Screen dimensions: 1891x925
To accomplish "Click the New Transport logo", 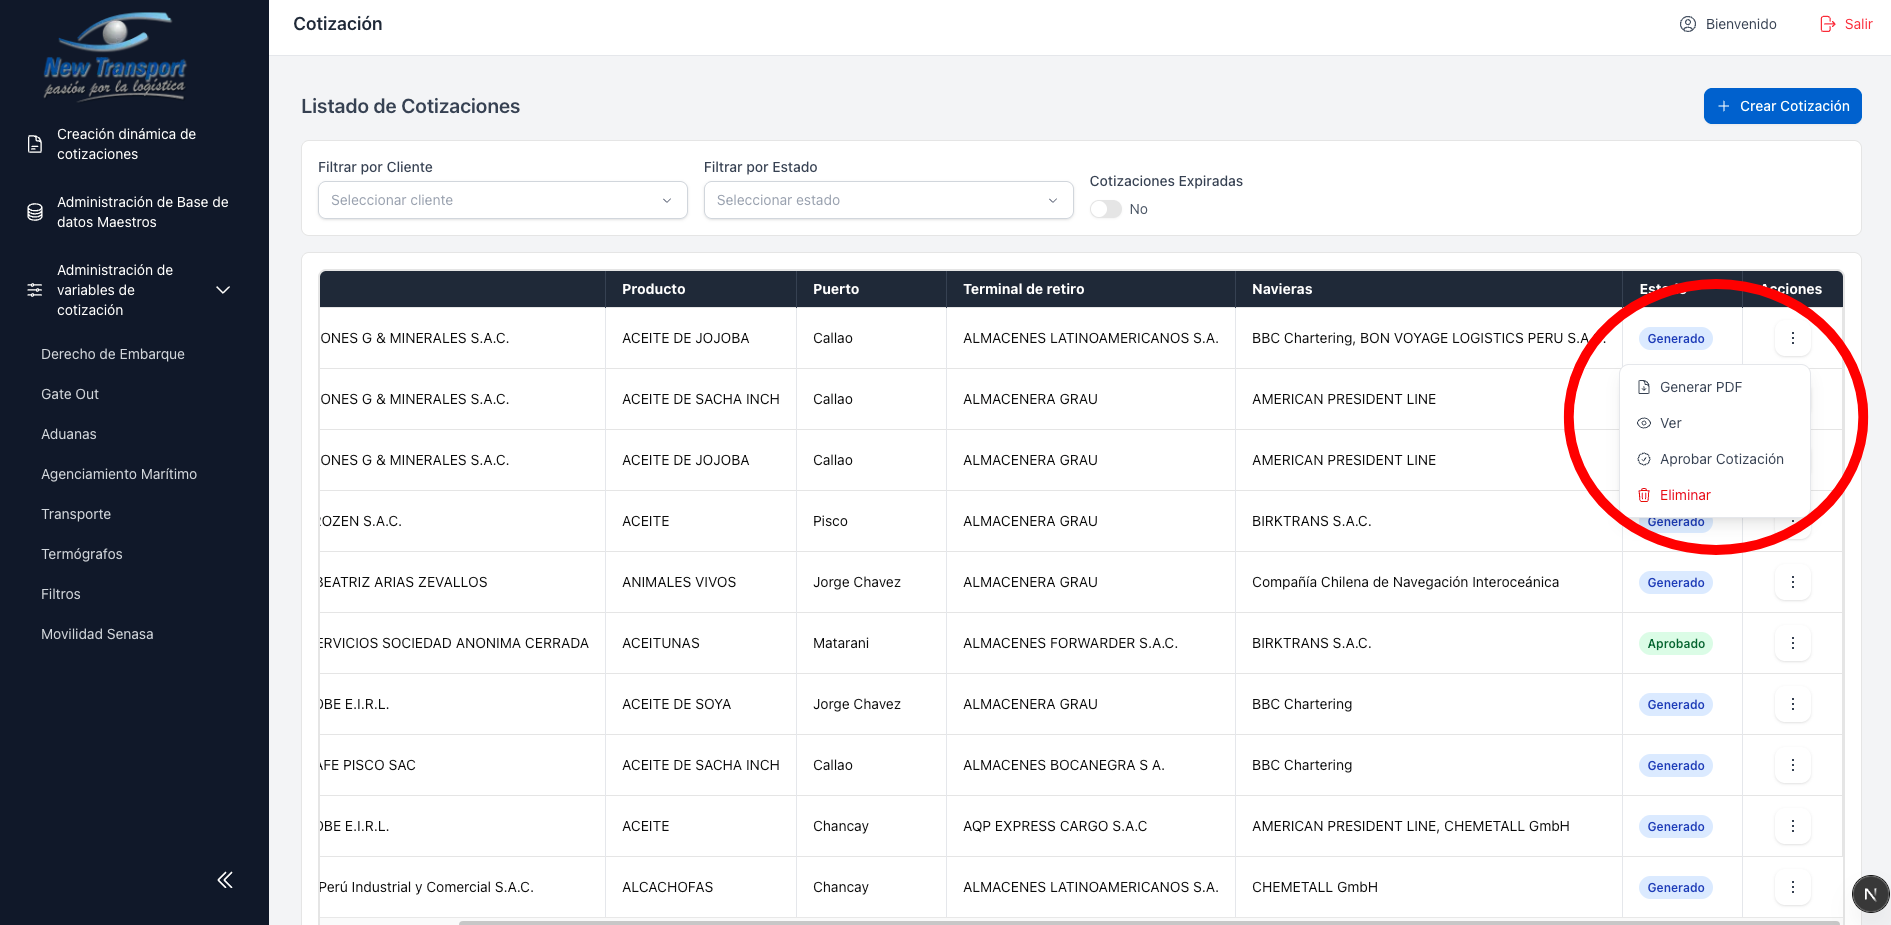I will click(115, 57).
